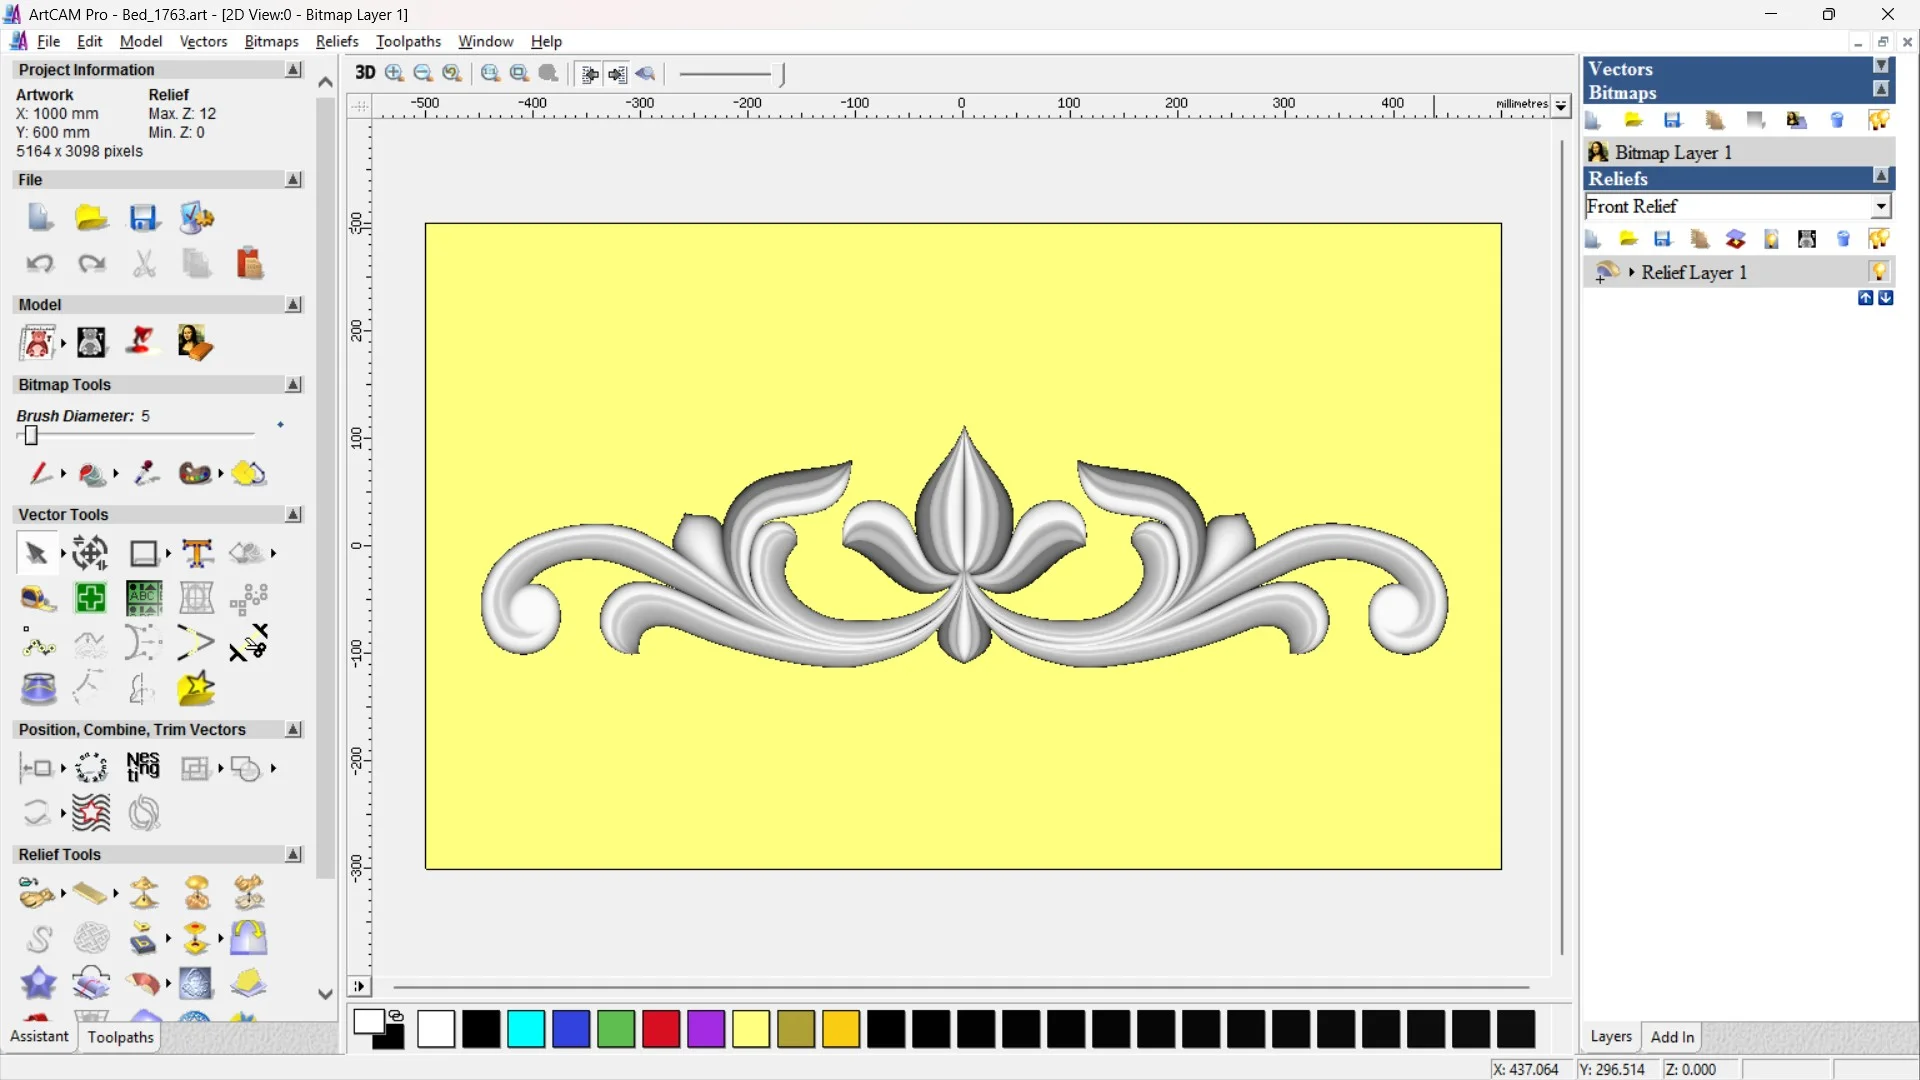Click the Save file icon in File panel
The image size is (1920, 1080).
tap(144, 218)
